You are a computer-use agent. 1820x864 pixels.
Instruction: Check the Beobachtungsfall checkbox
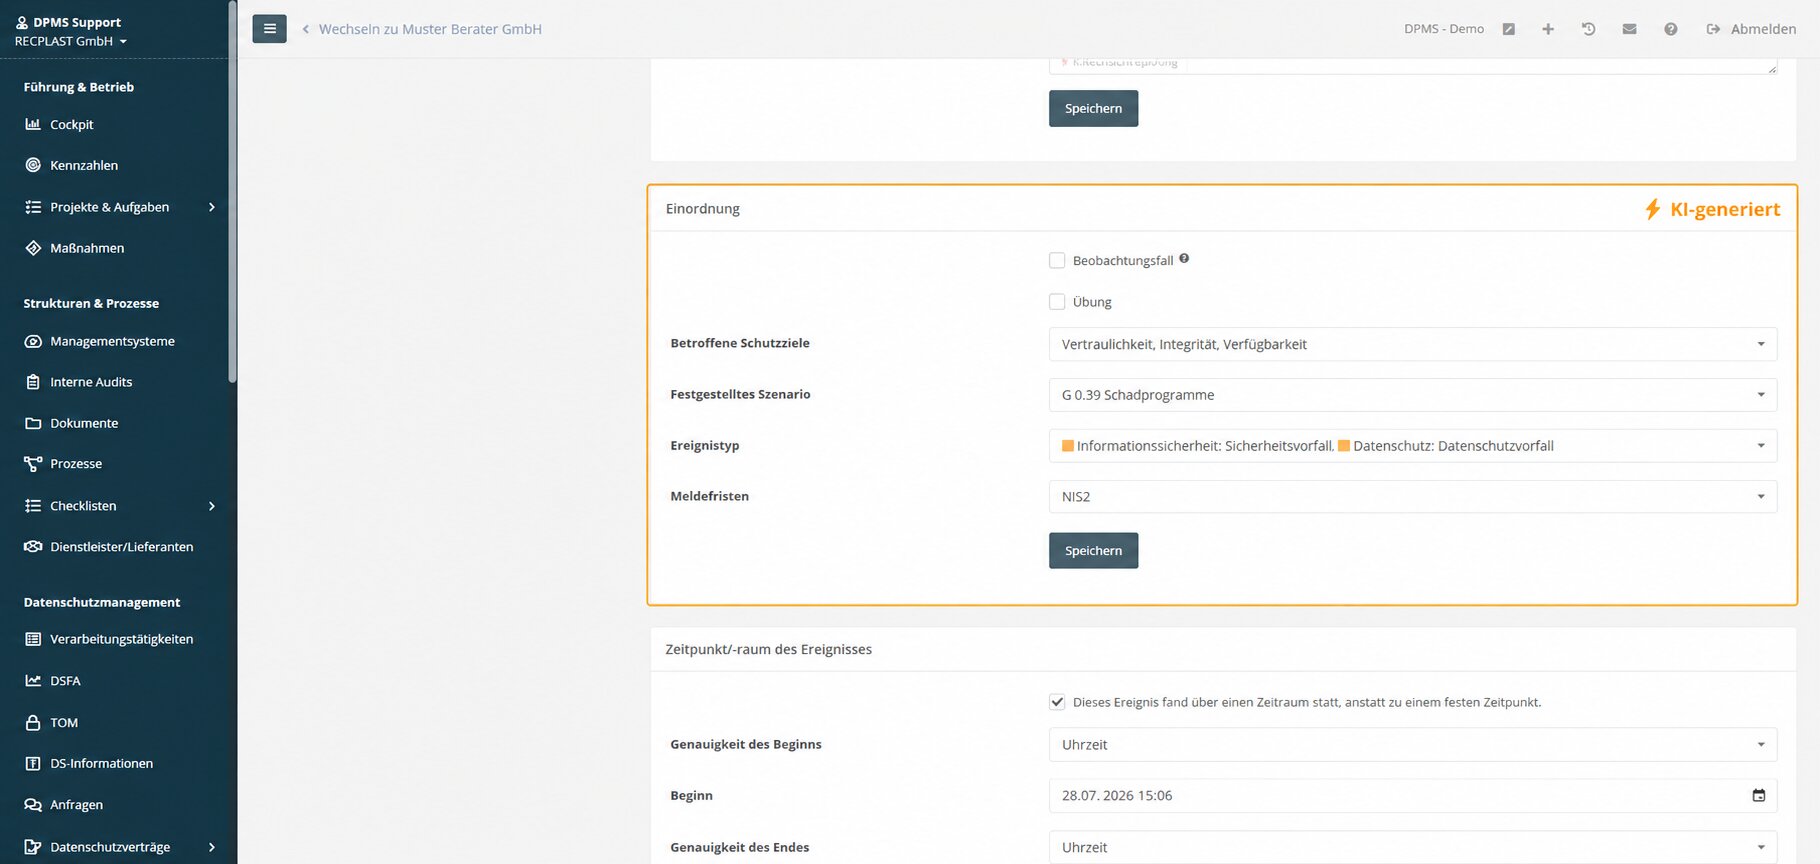pos(1057,260)
